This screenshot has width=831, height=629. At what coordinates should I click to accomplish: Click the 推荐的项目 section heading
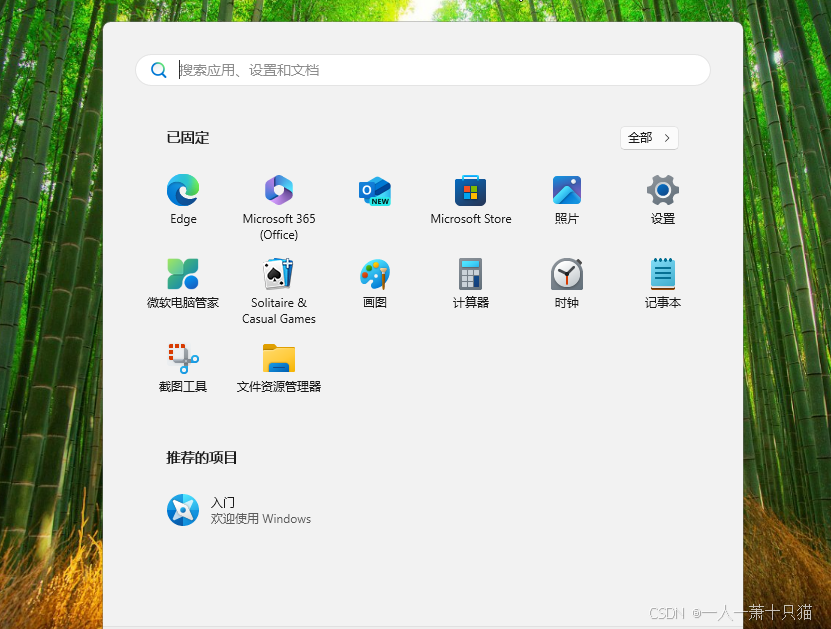point(201,457)
